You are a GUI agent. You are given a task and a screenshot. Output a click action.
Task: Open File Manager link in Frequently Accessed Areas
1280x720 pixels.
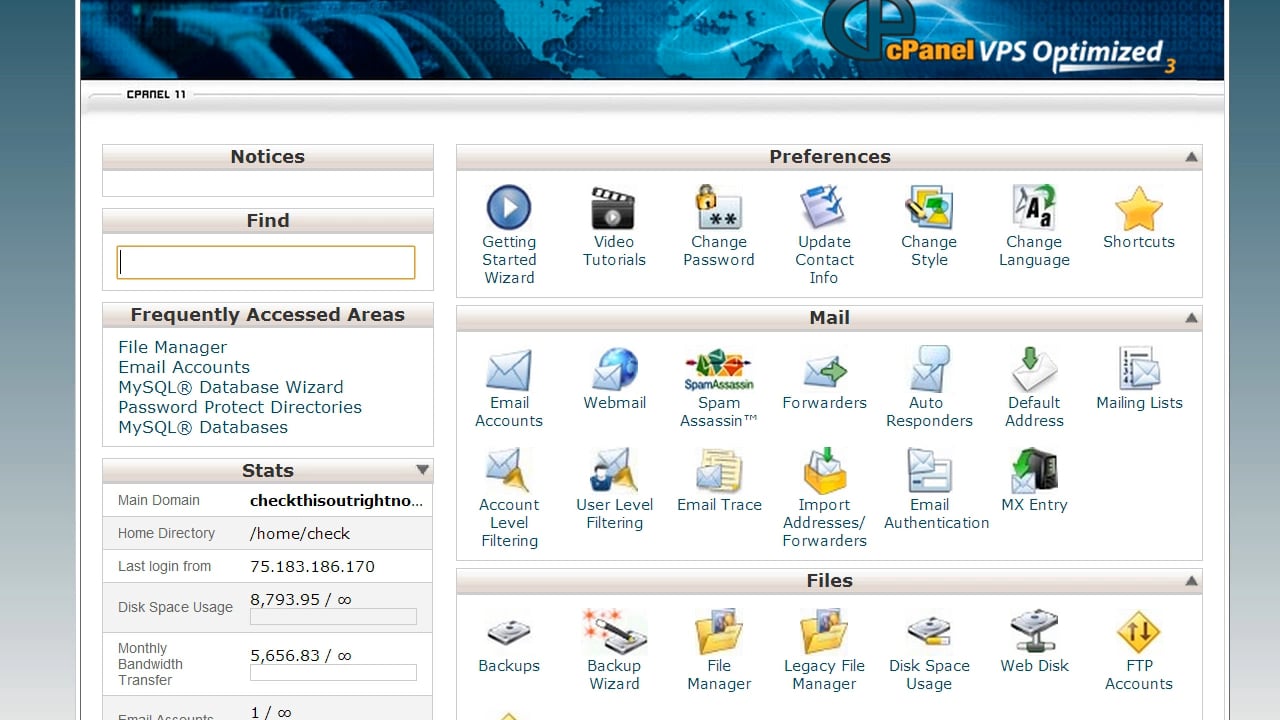pos(172,347)
